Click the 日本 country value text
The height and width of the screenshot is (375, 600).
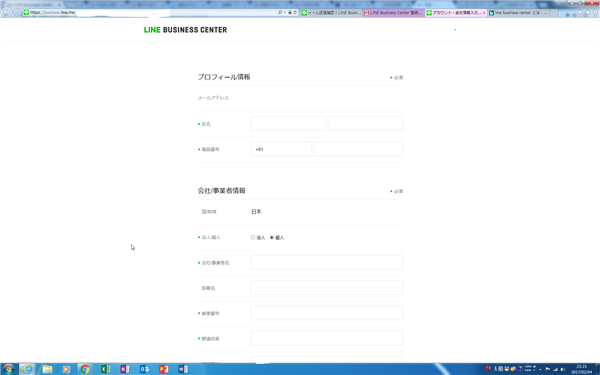tap(256, 212)
